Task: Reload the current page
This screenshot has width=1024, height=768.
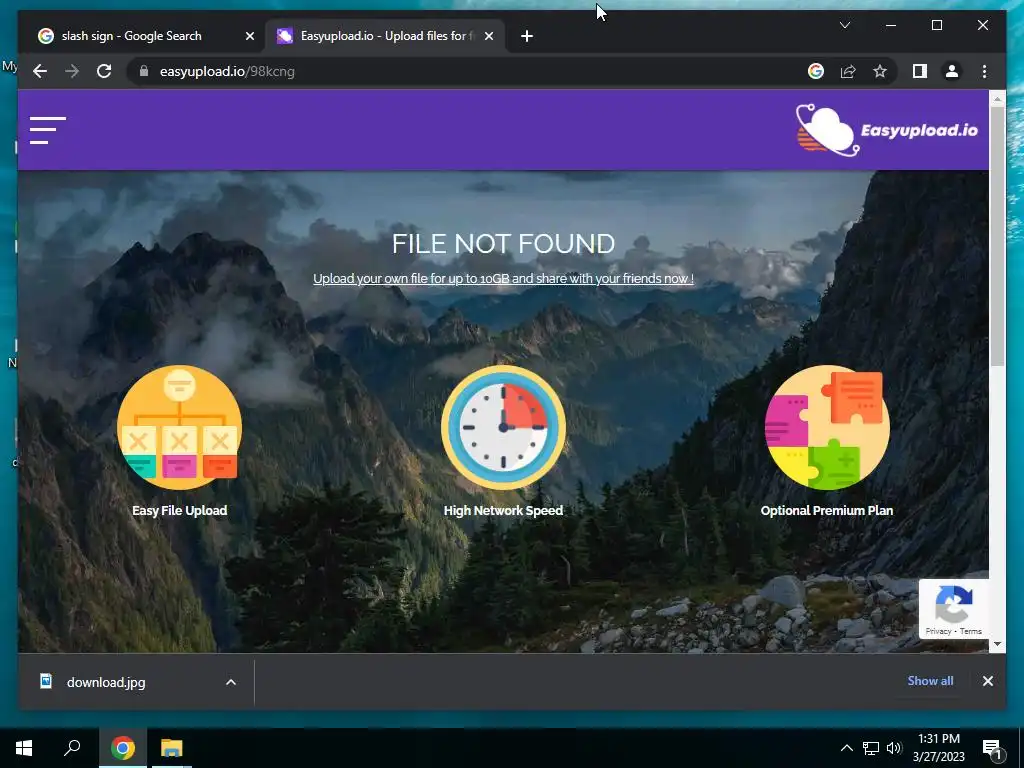Action: coord(104,71)
